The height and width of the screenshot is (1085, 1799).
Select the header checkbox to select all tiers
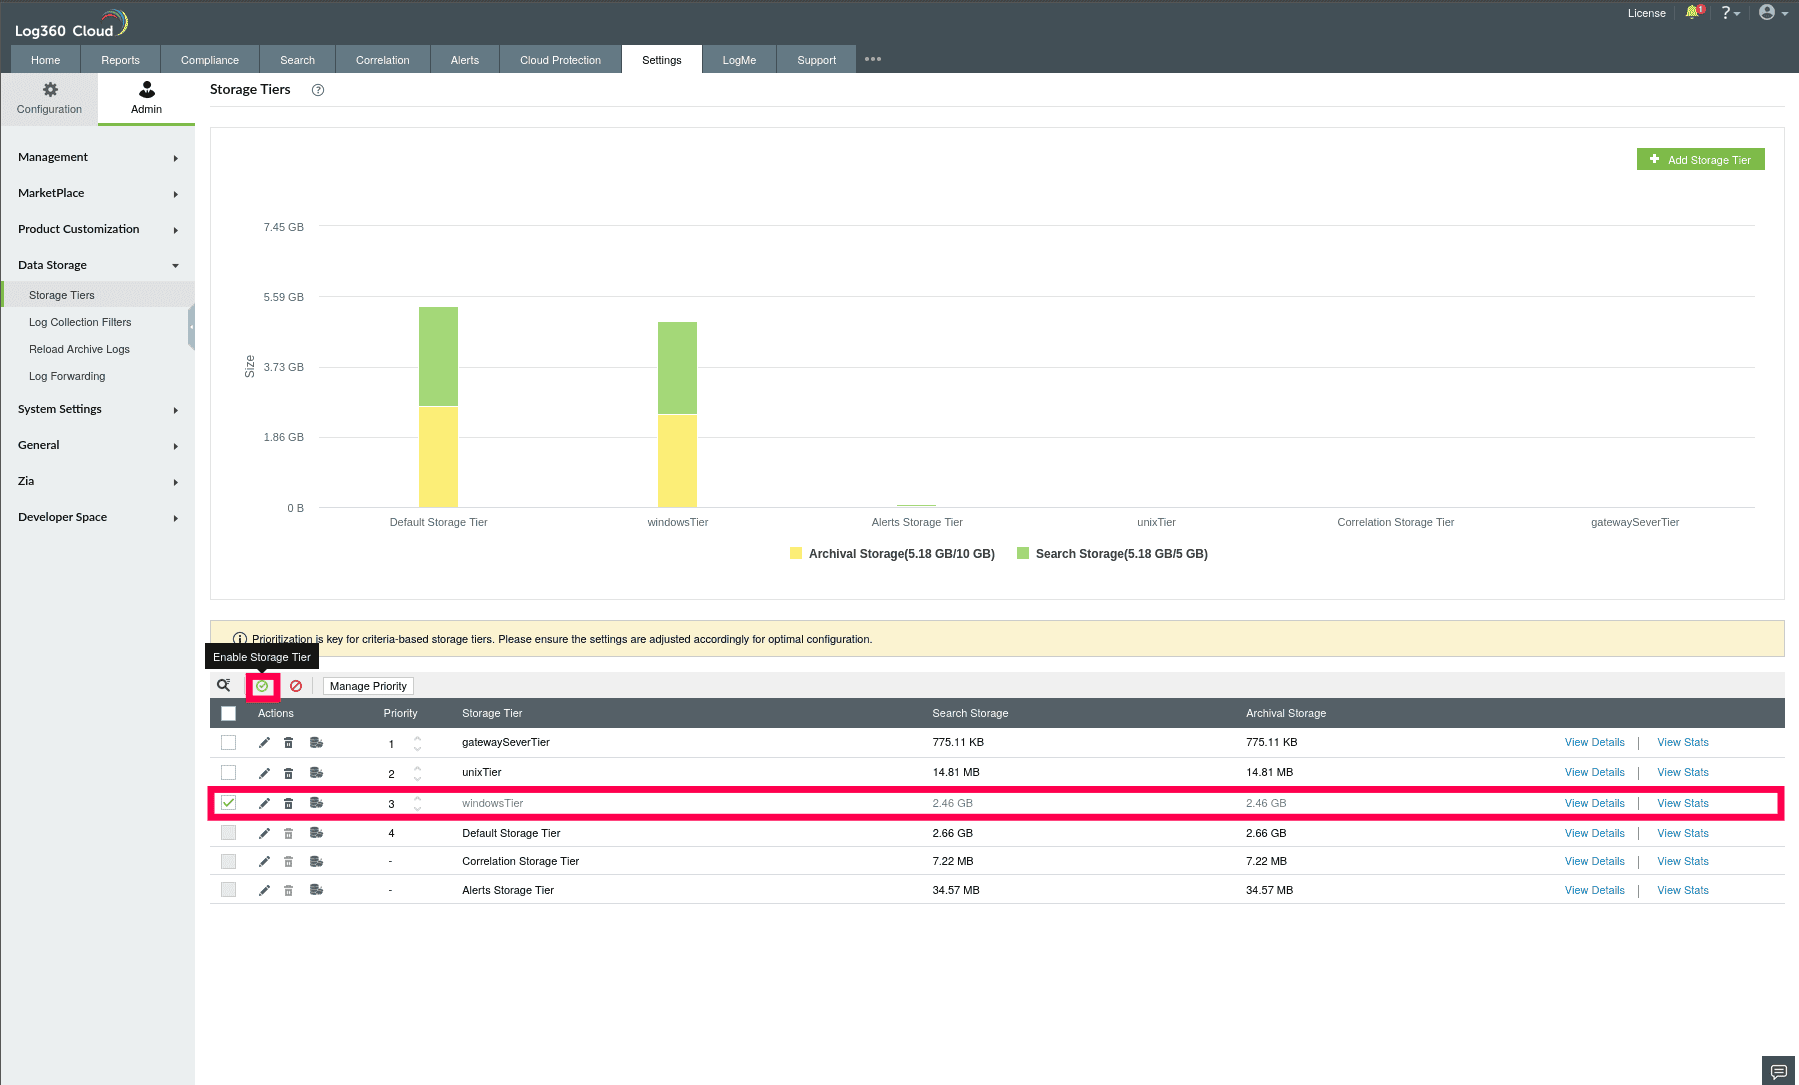pos(228,713)
